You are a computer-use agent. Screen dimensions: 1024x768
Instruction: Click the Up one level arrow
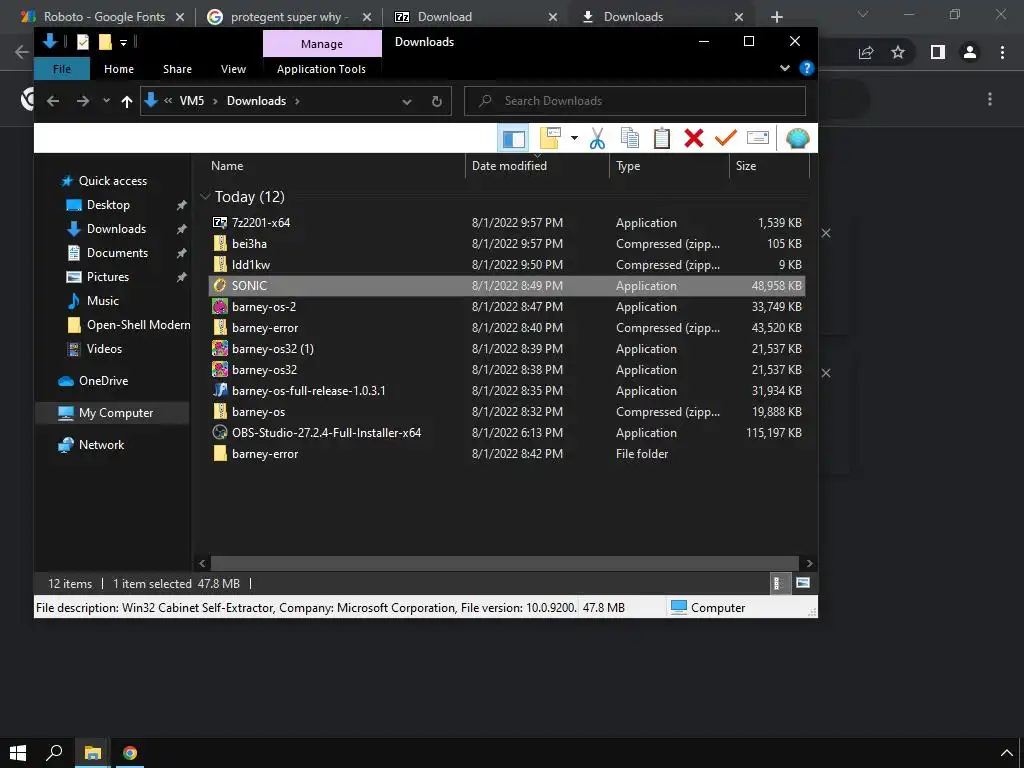127,101
